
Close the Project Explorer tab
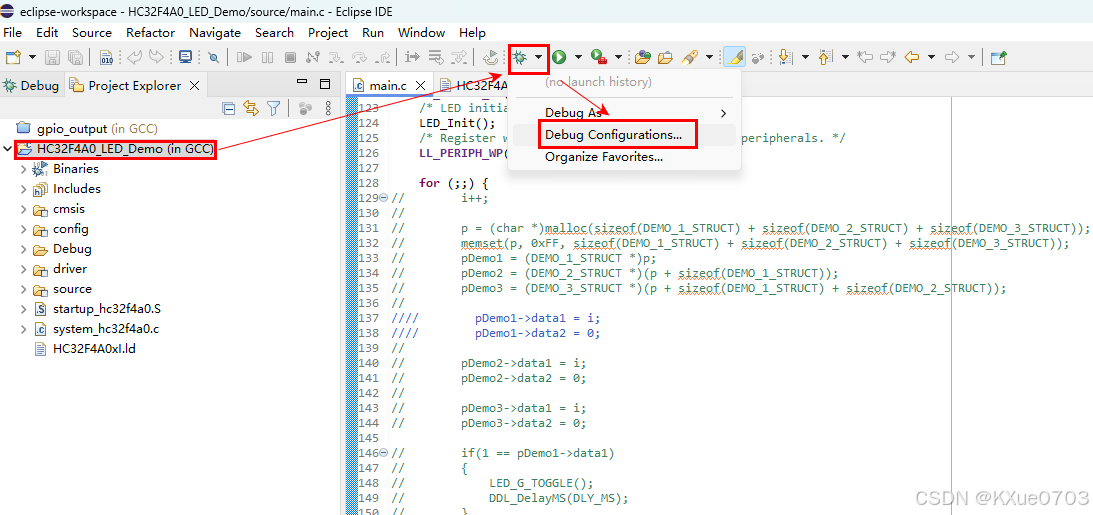pos(194,86)
